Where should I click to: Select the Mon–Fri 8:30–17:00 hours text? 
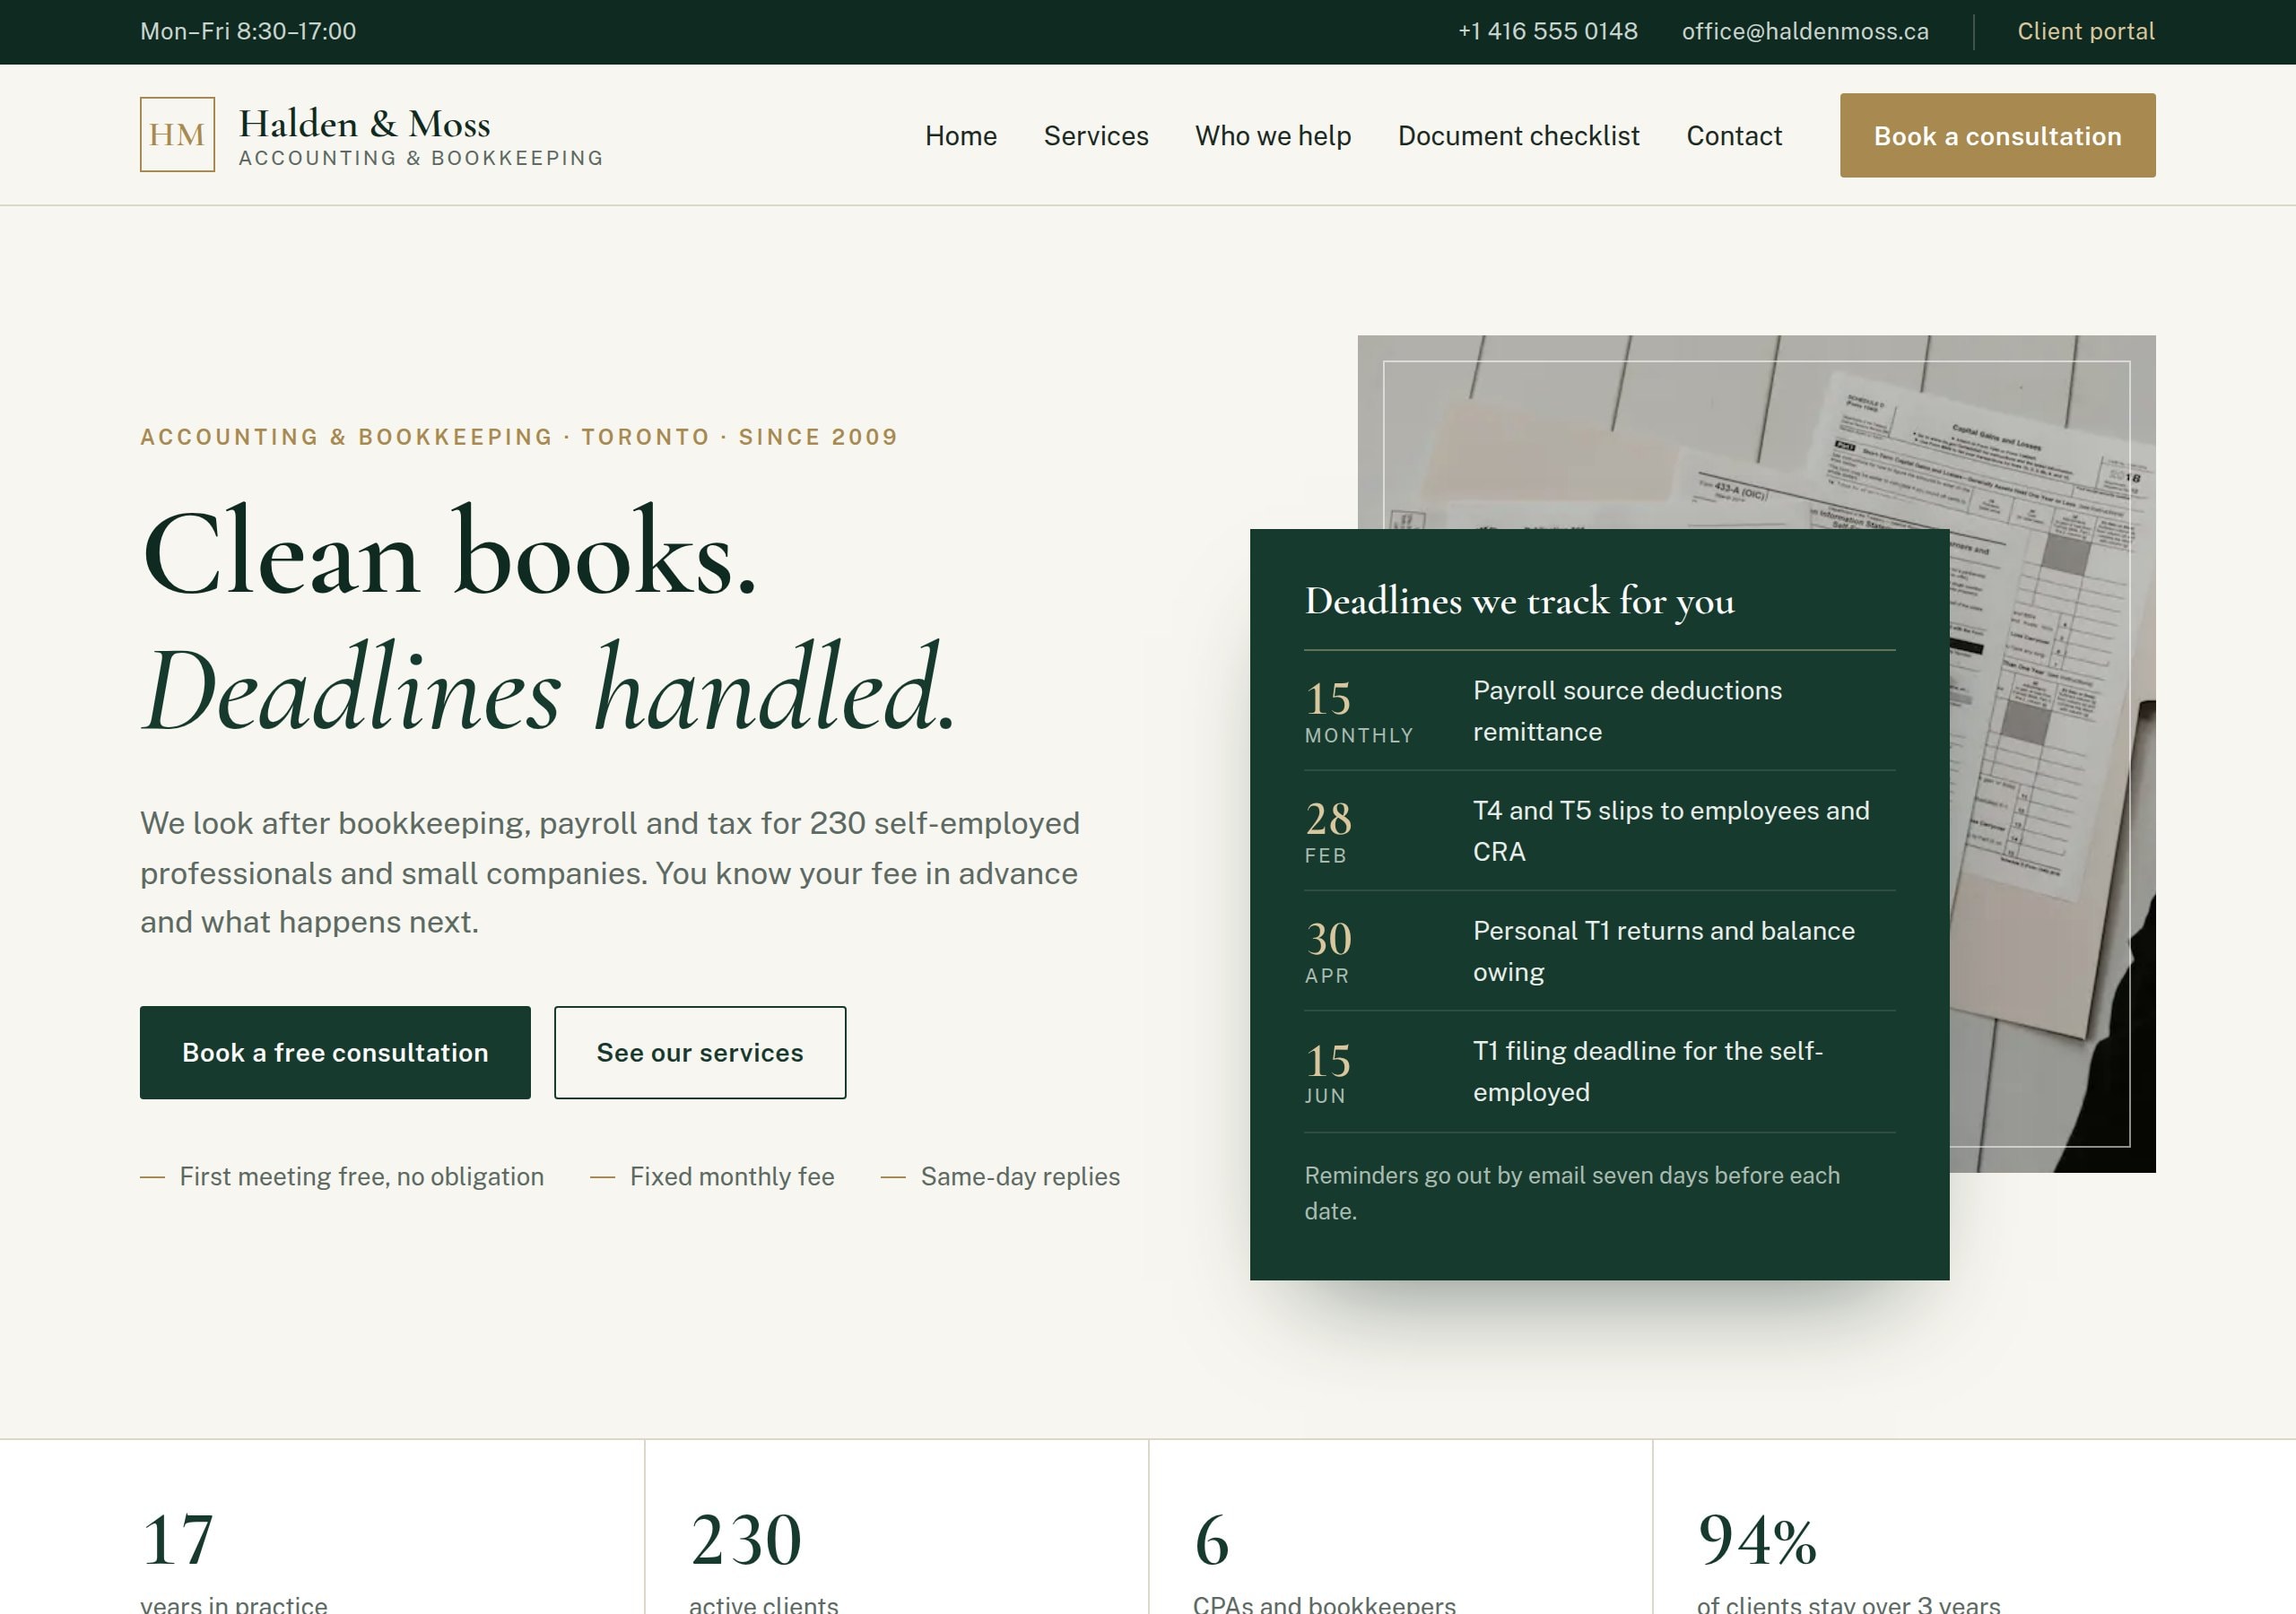point(248,31)
